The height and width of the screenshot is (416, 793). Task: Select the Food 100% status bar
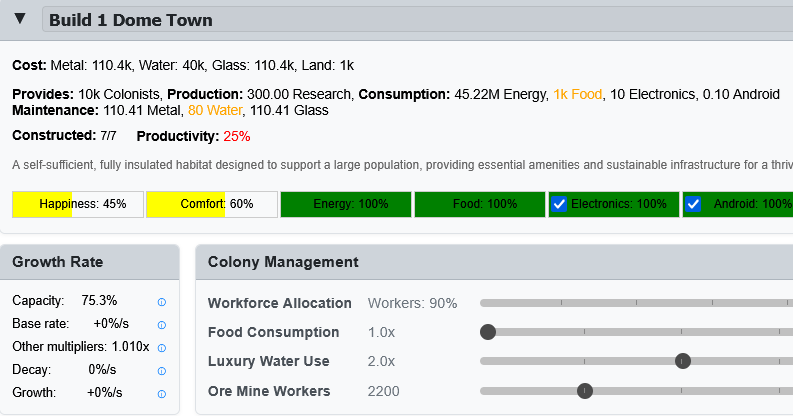pos(479,204)
